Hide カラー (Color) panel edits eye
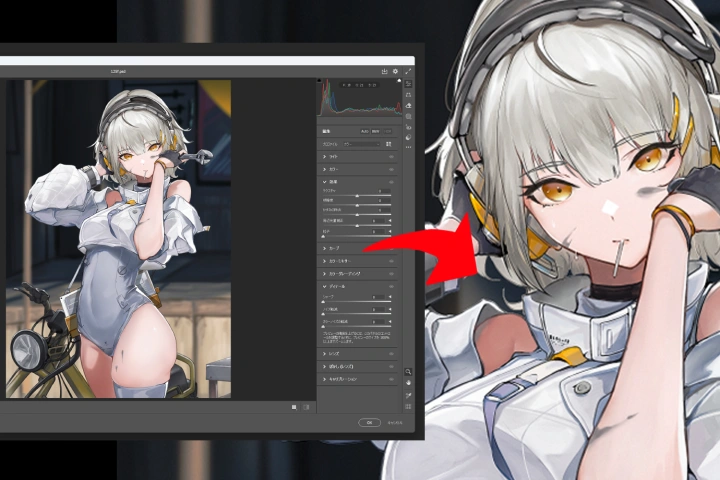 click(x=391, y=169)
